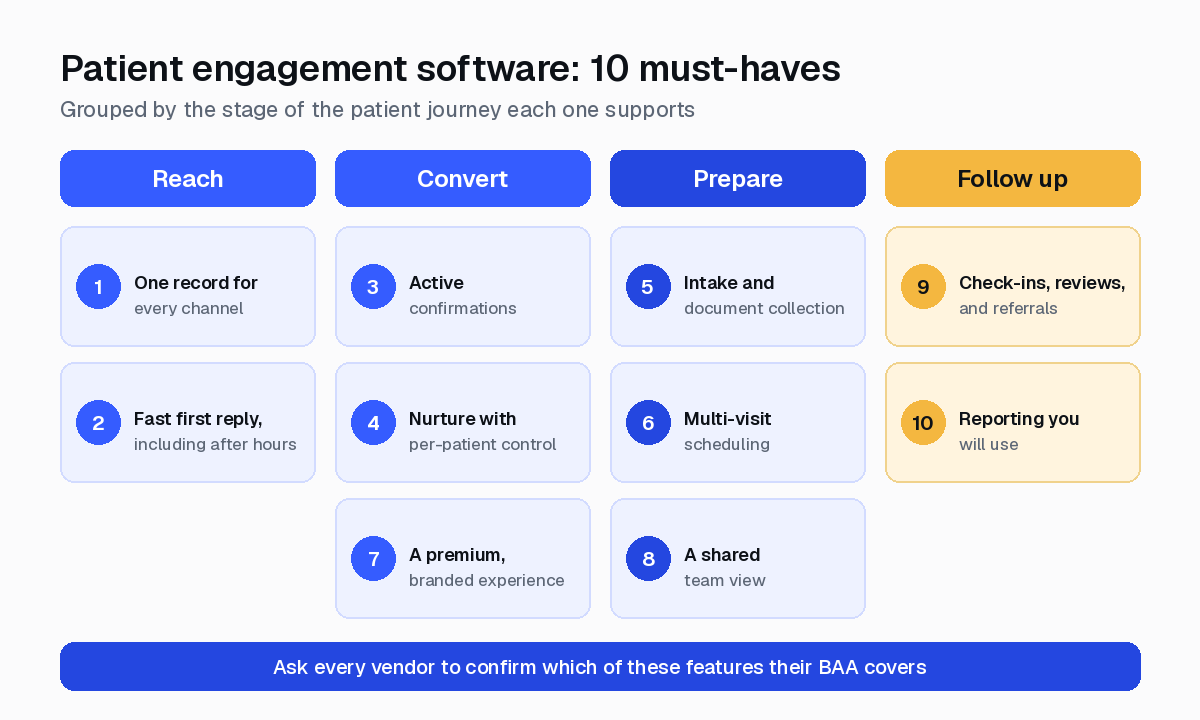Click the "A premium," heading
Viewport: 1200px width, 720px height.
click(x=457, y=555)
